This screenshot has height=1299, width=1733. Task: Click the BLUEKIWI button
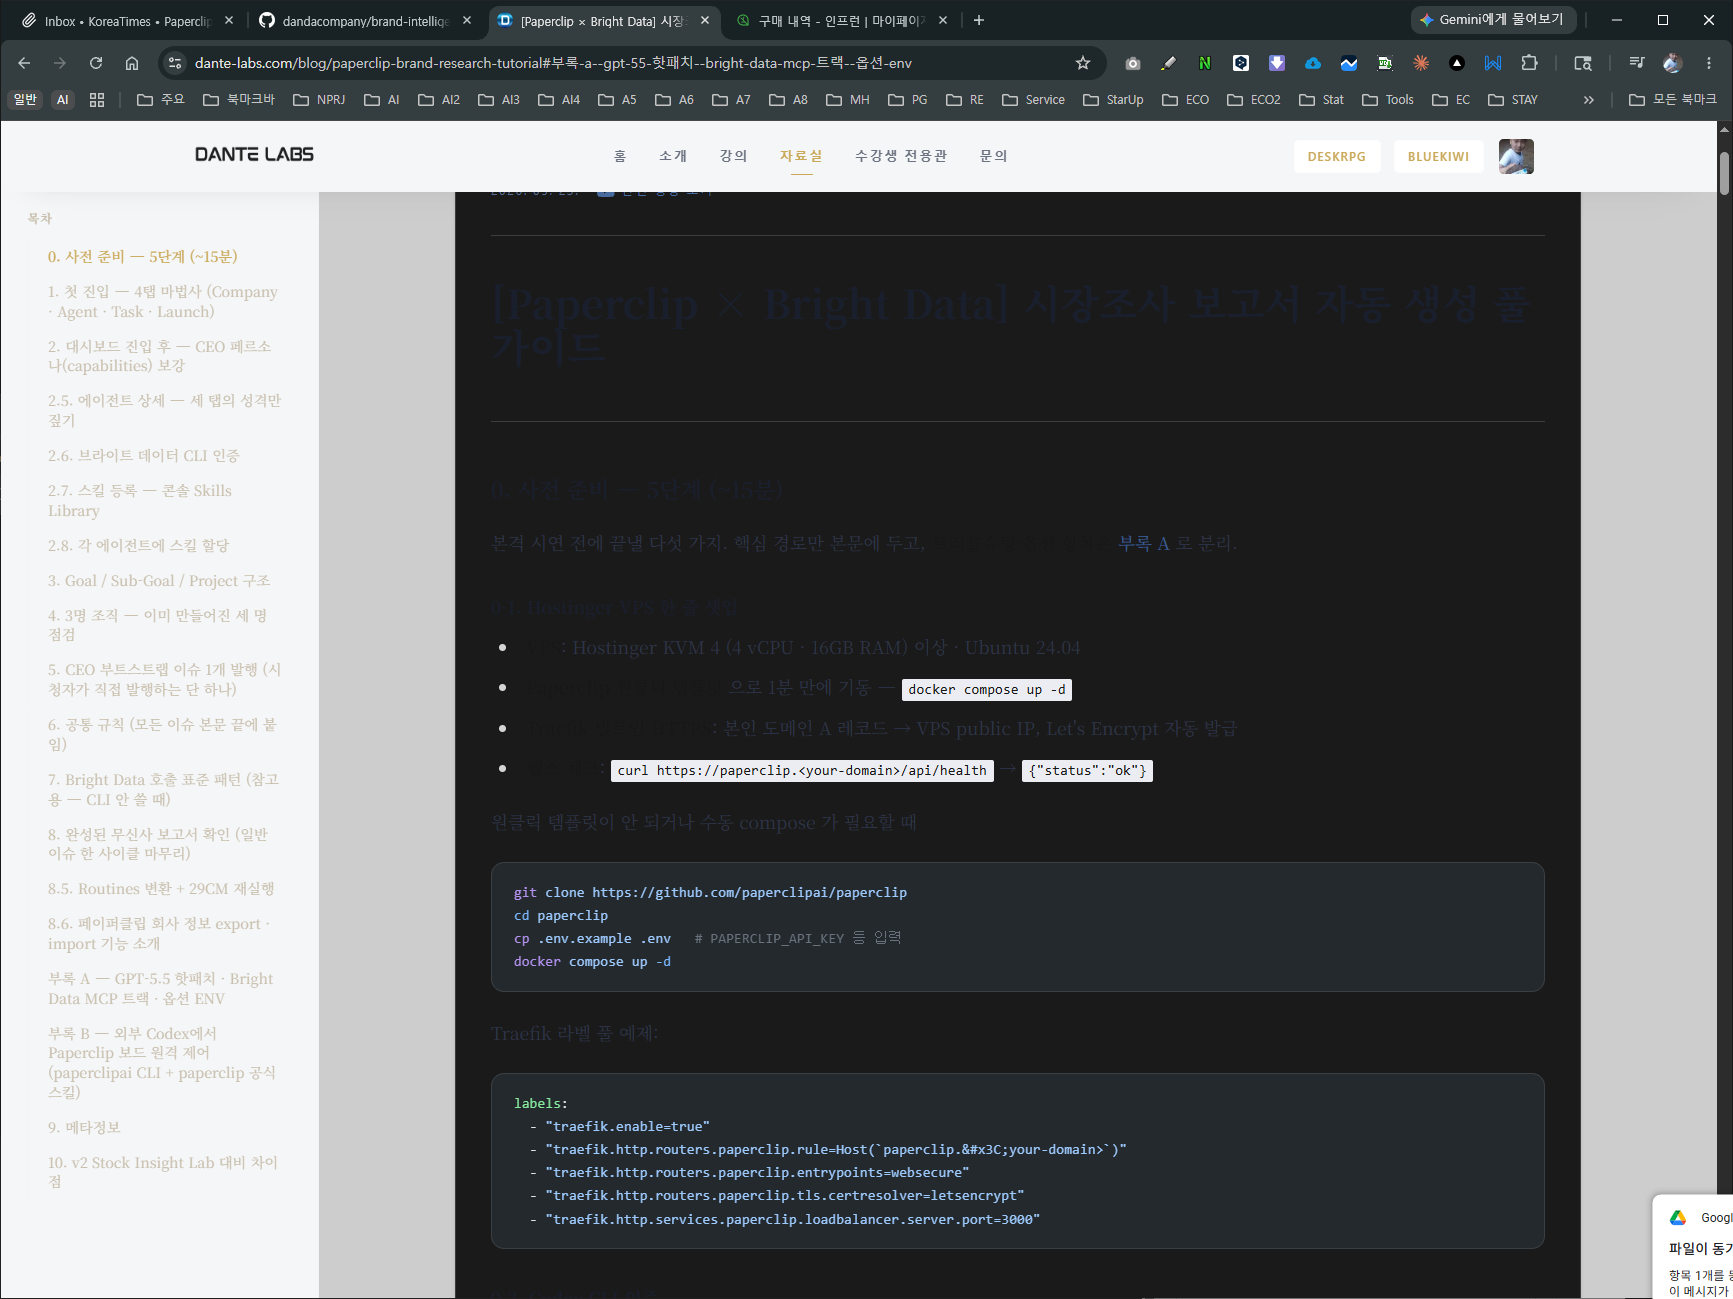[1438, 156]
